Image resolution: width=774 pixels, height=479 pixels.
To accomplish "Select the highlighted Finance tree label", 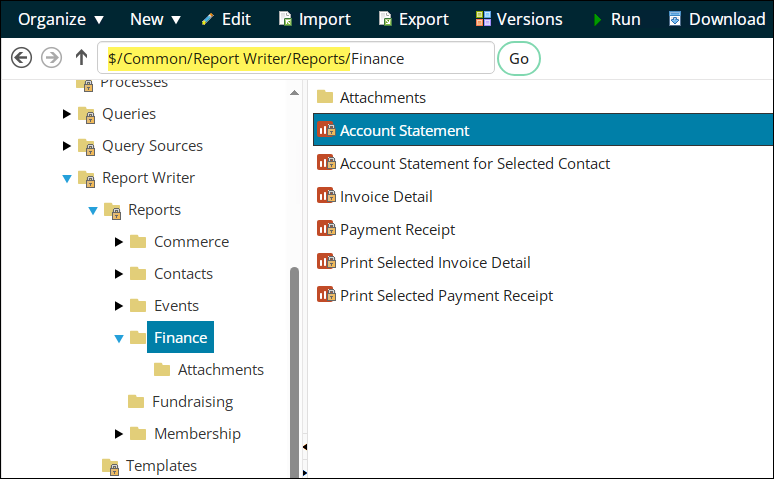I will [x=181, y=337].
